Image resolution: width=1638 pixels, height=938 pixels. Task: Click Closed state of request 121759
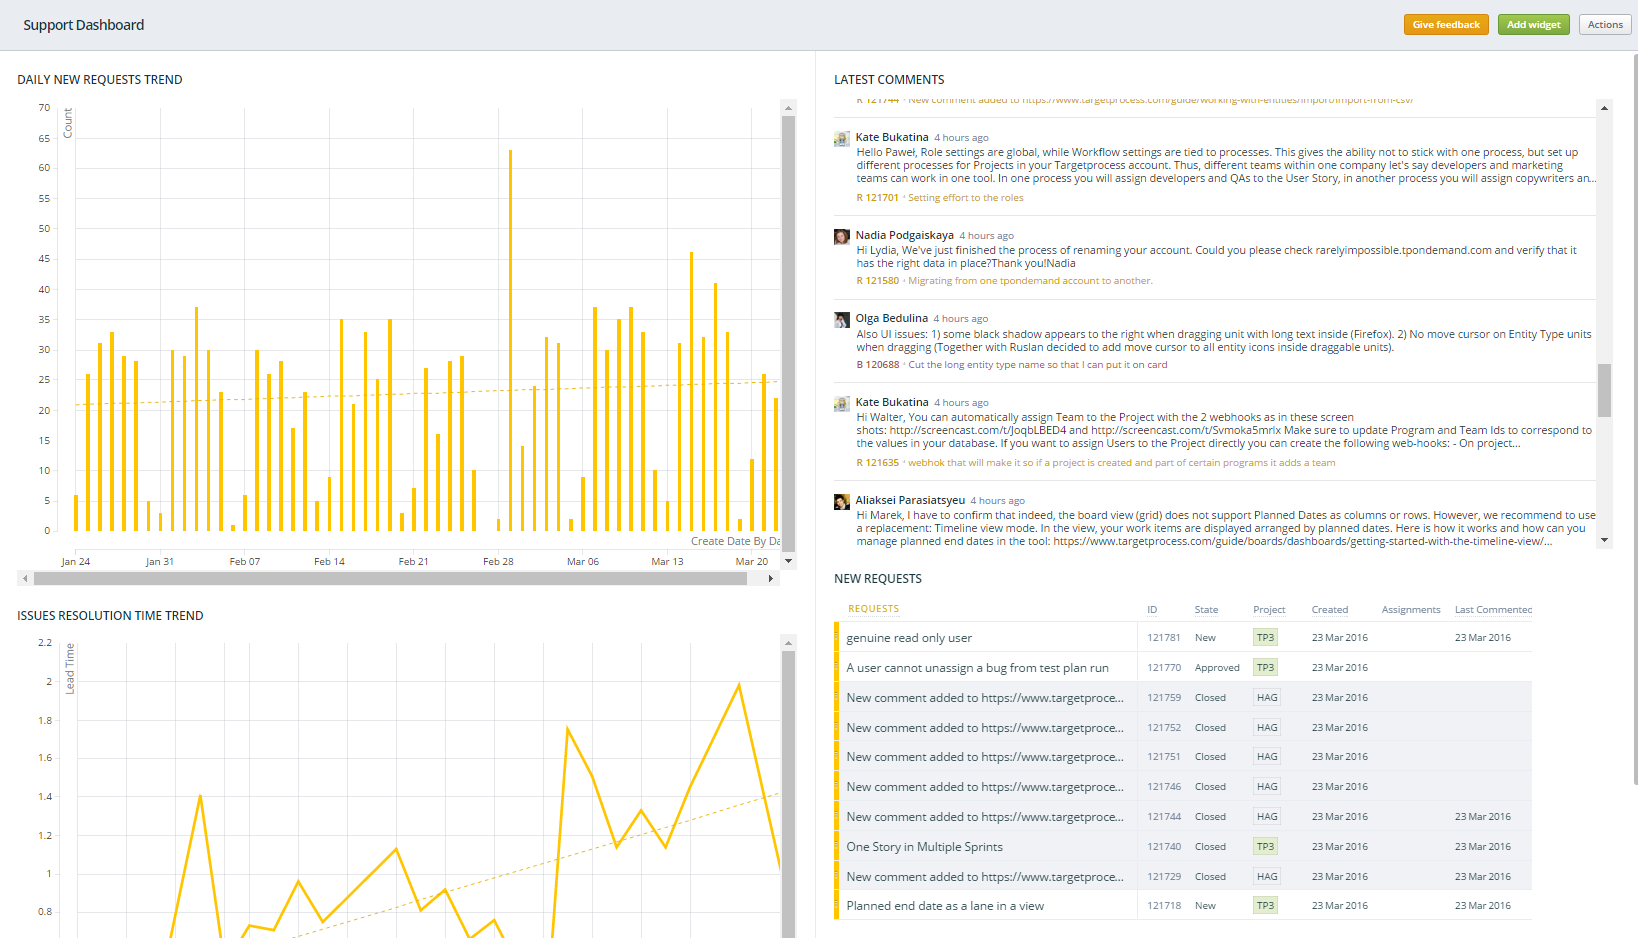pyautogui.click(x=1210, y=698)
